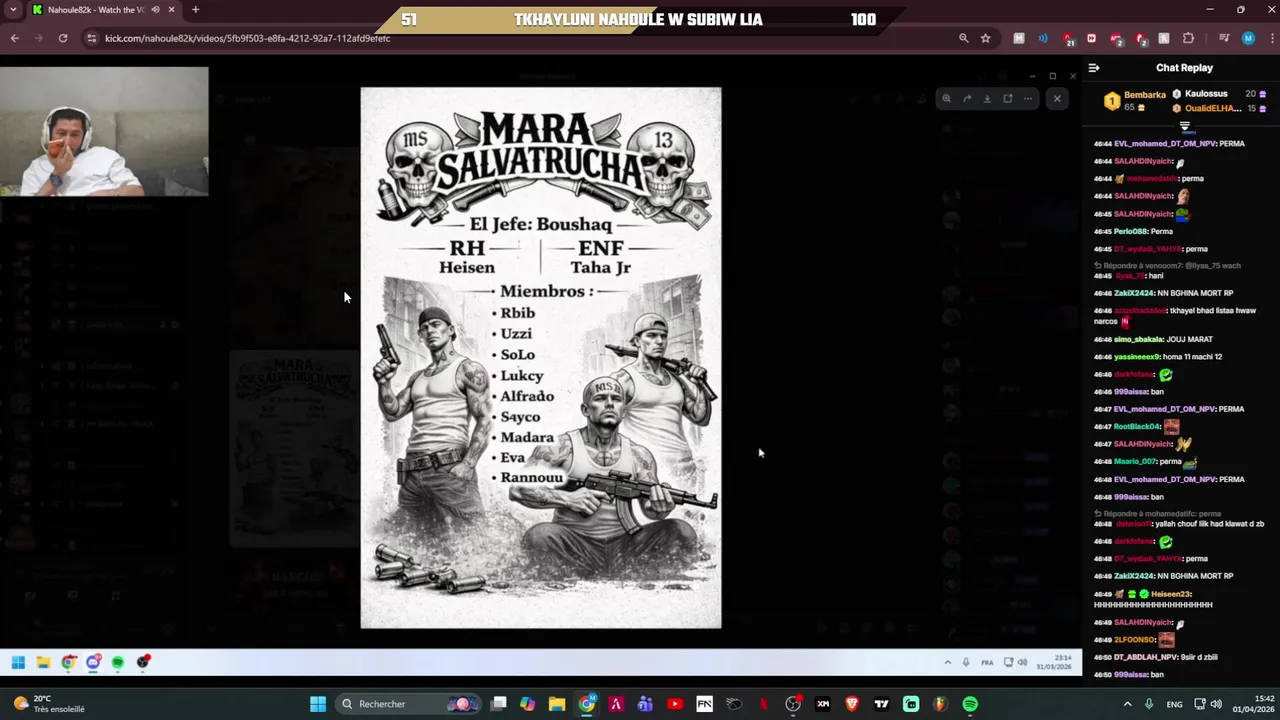The width and height of the screenshot is (1280, 720).
Task: Open Task View in the taskbar
Action: [499, 704]
